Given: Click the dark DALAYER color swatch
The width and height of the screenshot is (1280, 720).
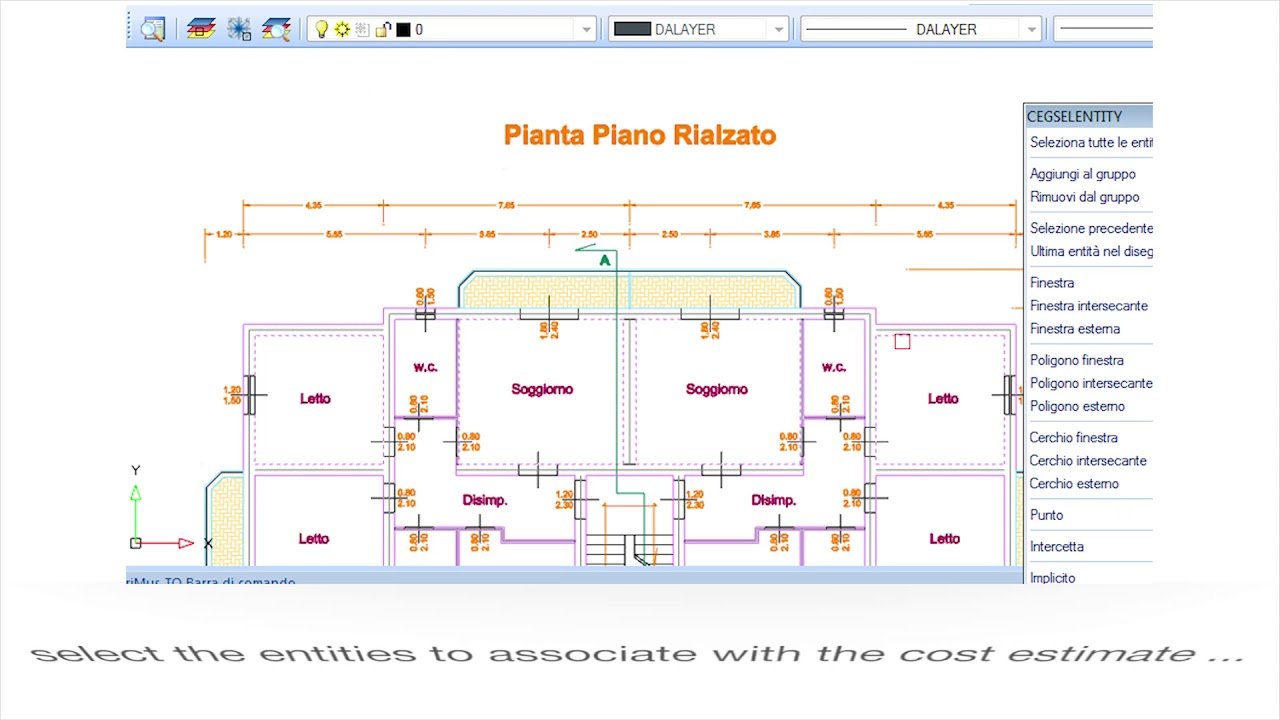Looking at the screenshot, I should pyautogui.click(x=632, y=30).
